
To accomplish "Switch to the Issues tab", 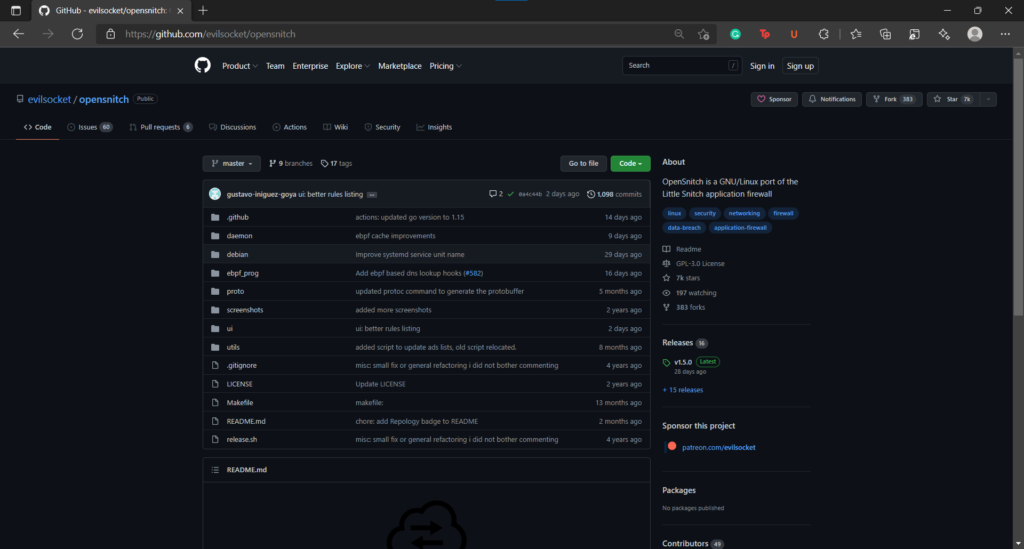I will click(89, 127).
